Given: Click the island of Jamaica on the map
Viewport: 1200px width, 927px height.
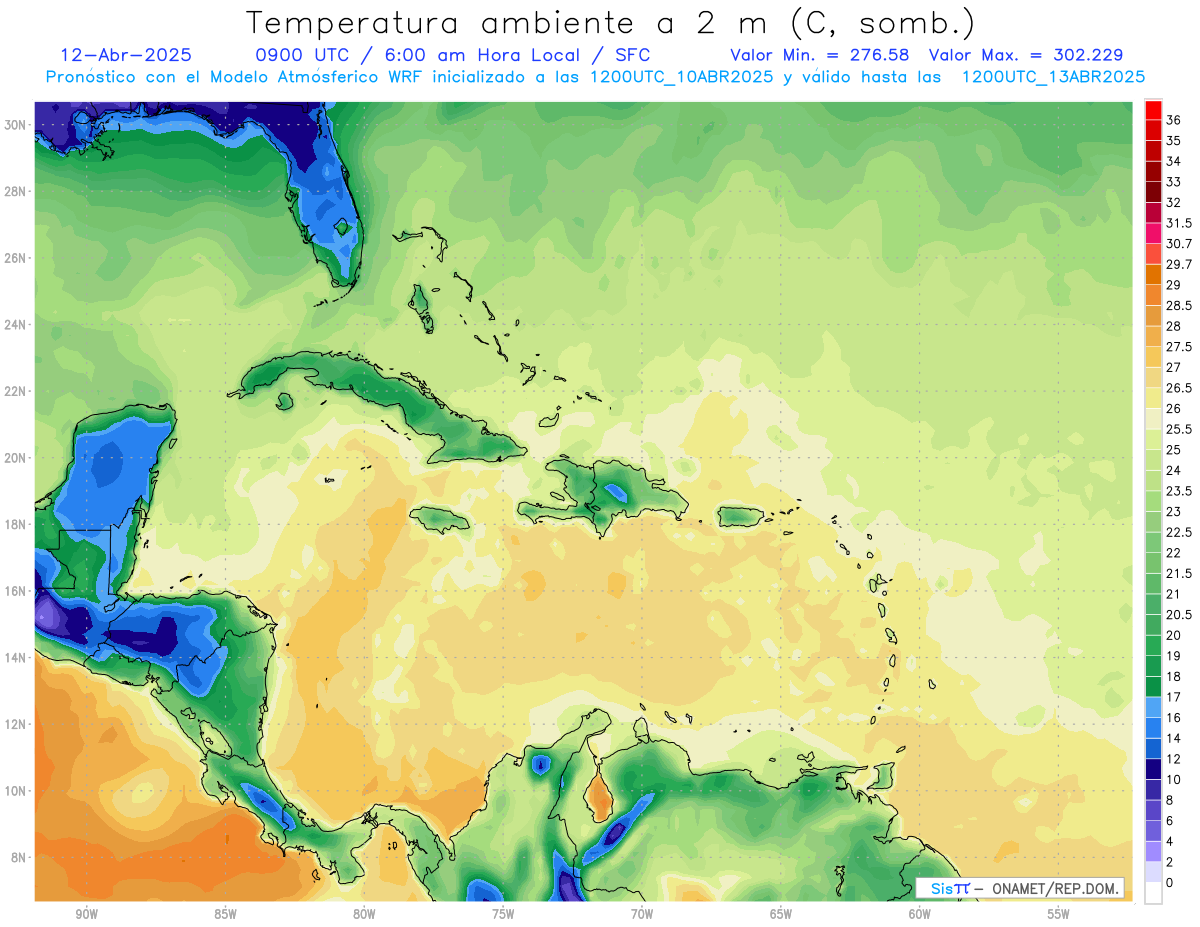Looking at the screenshot, I should (x=439, y=518).
